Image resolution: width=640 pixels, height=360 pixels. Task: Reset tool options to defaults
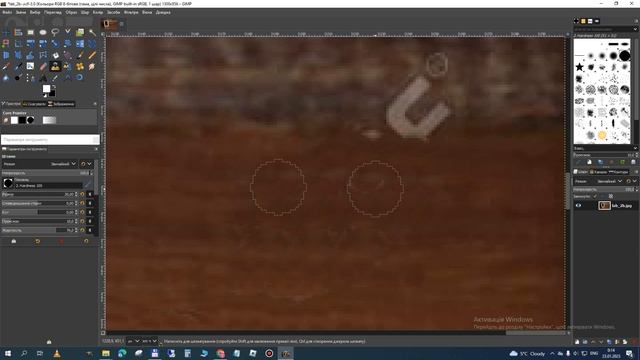coord(86,241)
